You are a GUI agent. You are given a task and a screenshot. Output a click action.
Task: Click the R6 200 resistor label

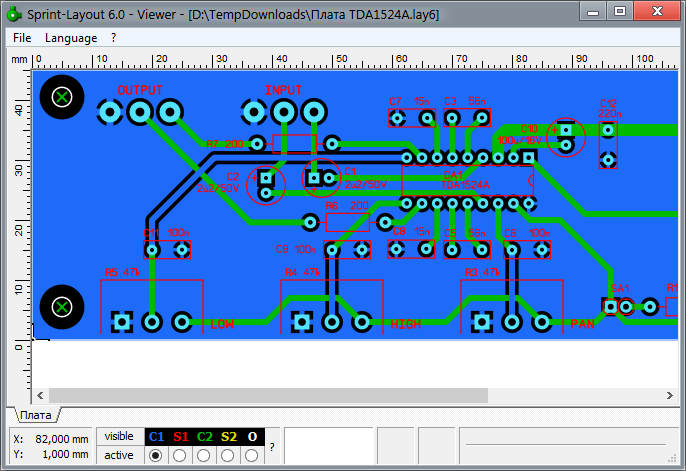coord(347,206)
